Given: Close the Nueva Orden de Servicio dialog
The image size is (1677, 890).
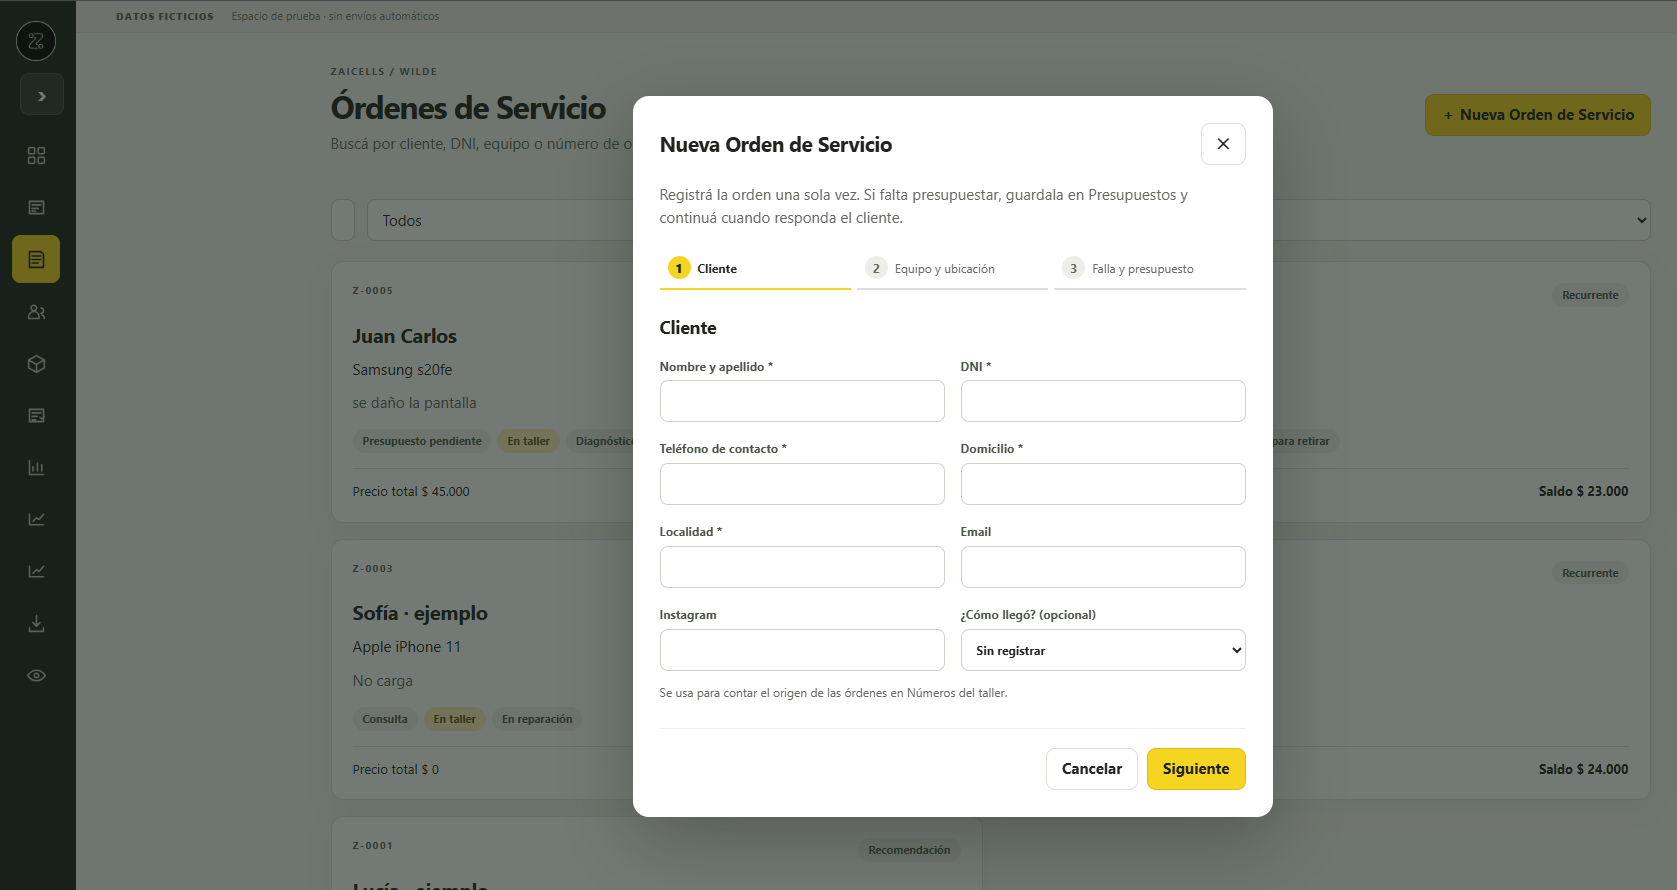Looking at the screenshot, I should (x=1223, y=144).
